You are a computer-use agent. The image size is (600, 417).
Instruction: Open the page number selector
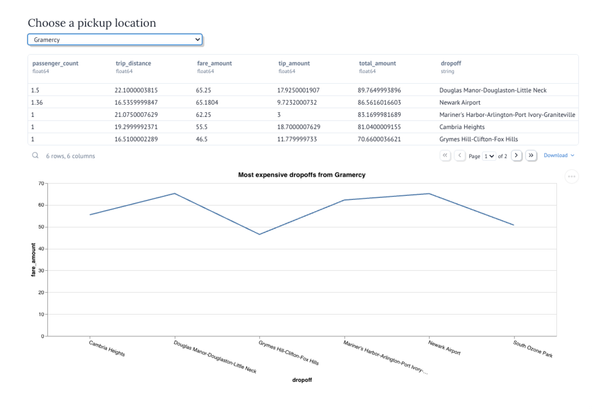click(x=491, y=156)
